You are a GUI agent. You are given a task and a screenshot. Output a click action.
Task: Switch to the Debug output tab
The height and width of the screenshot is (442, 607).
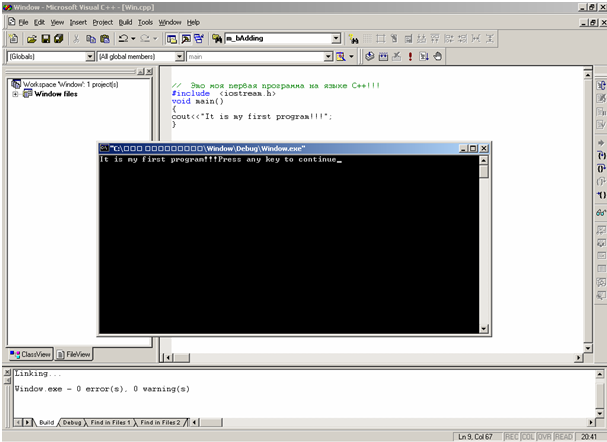coord(72,423)
